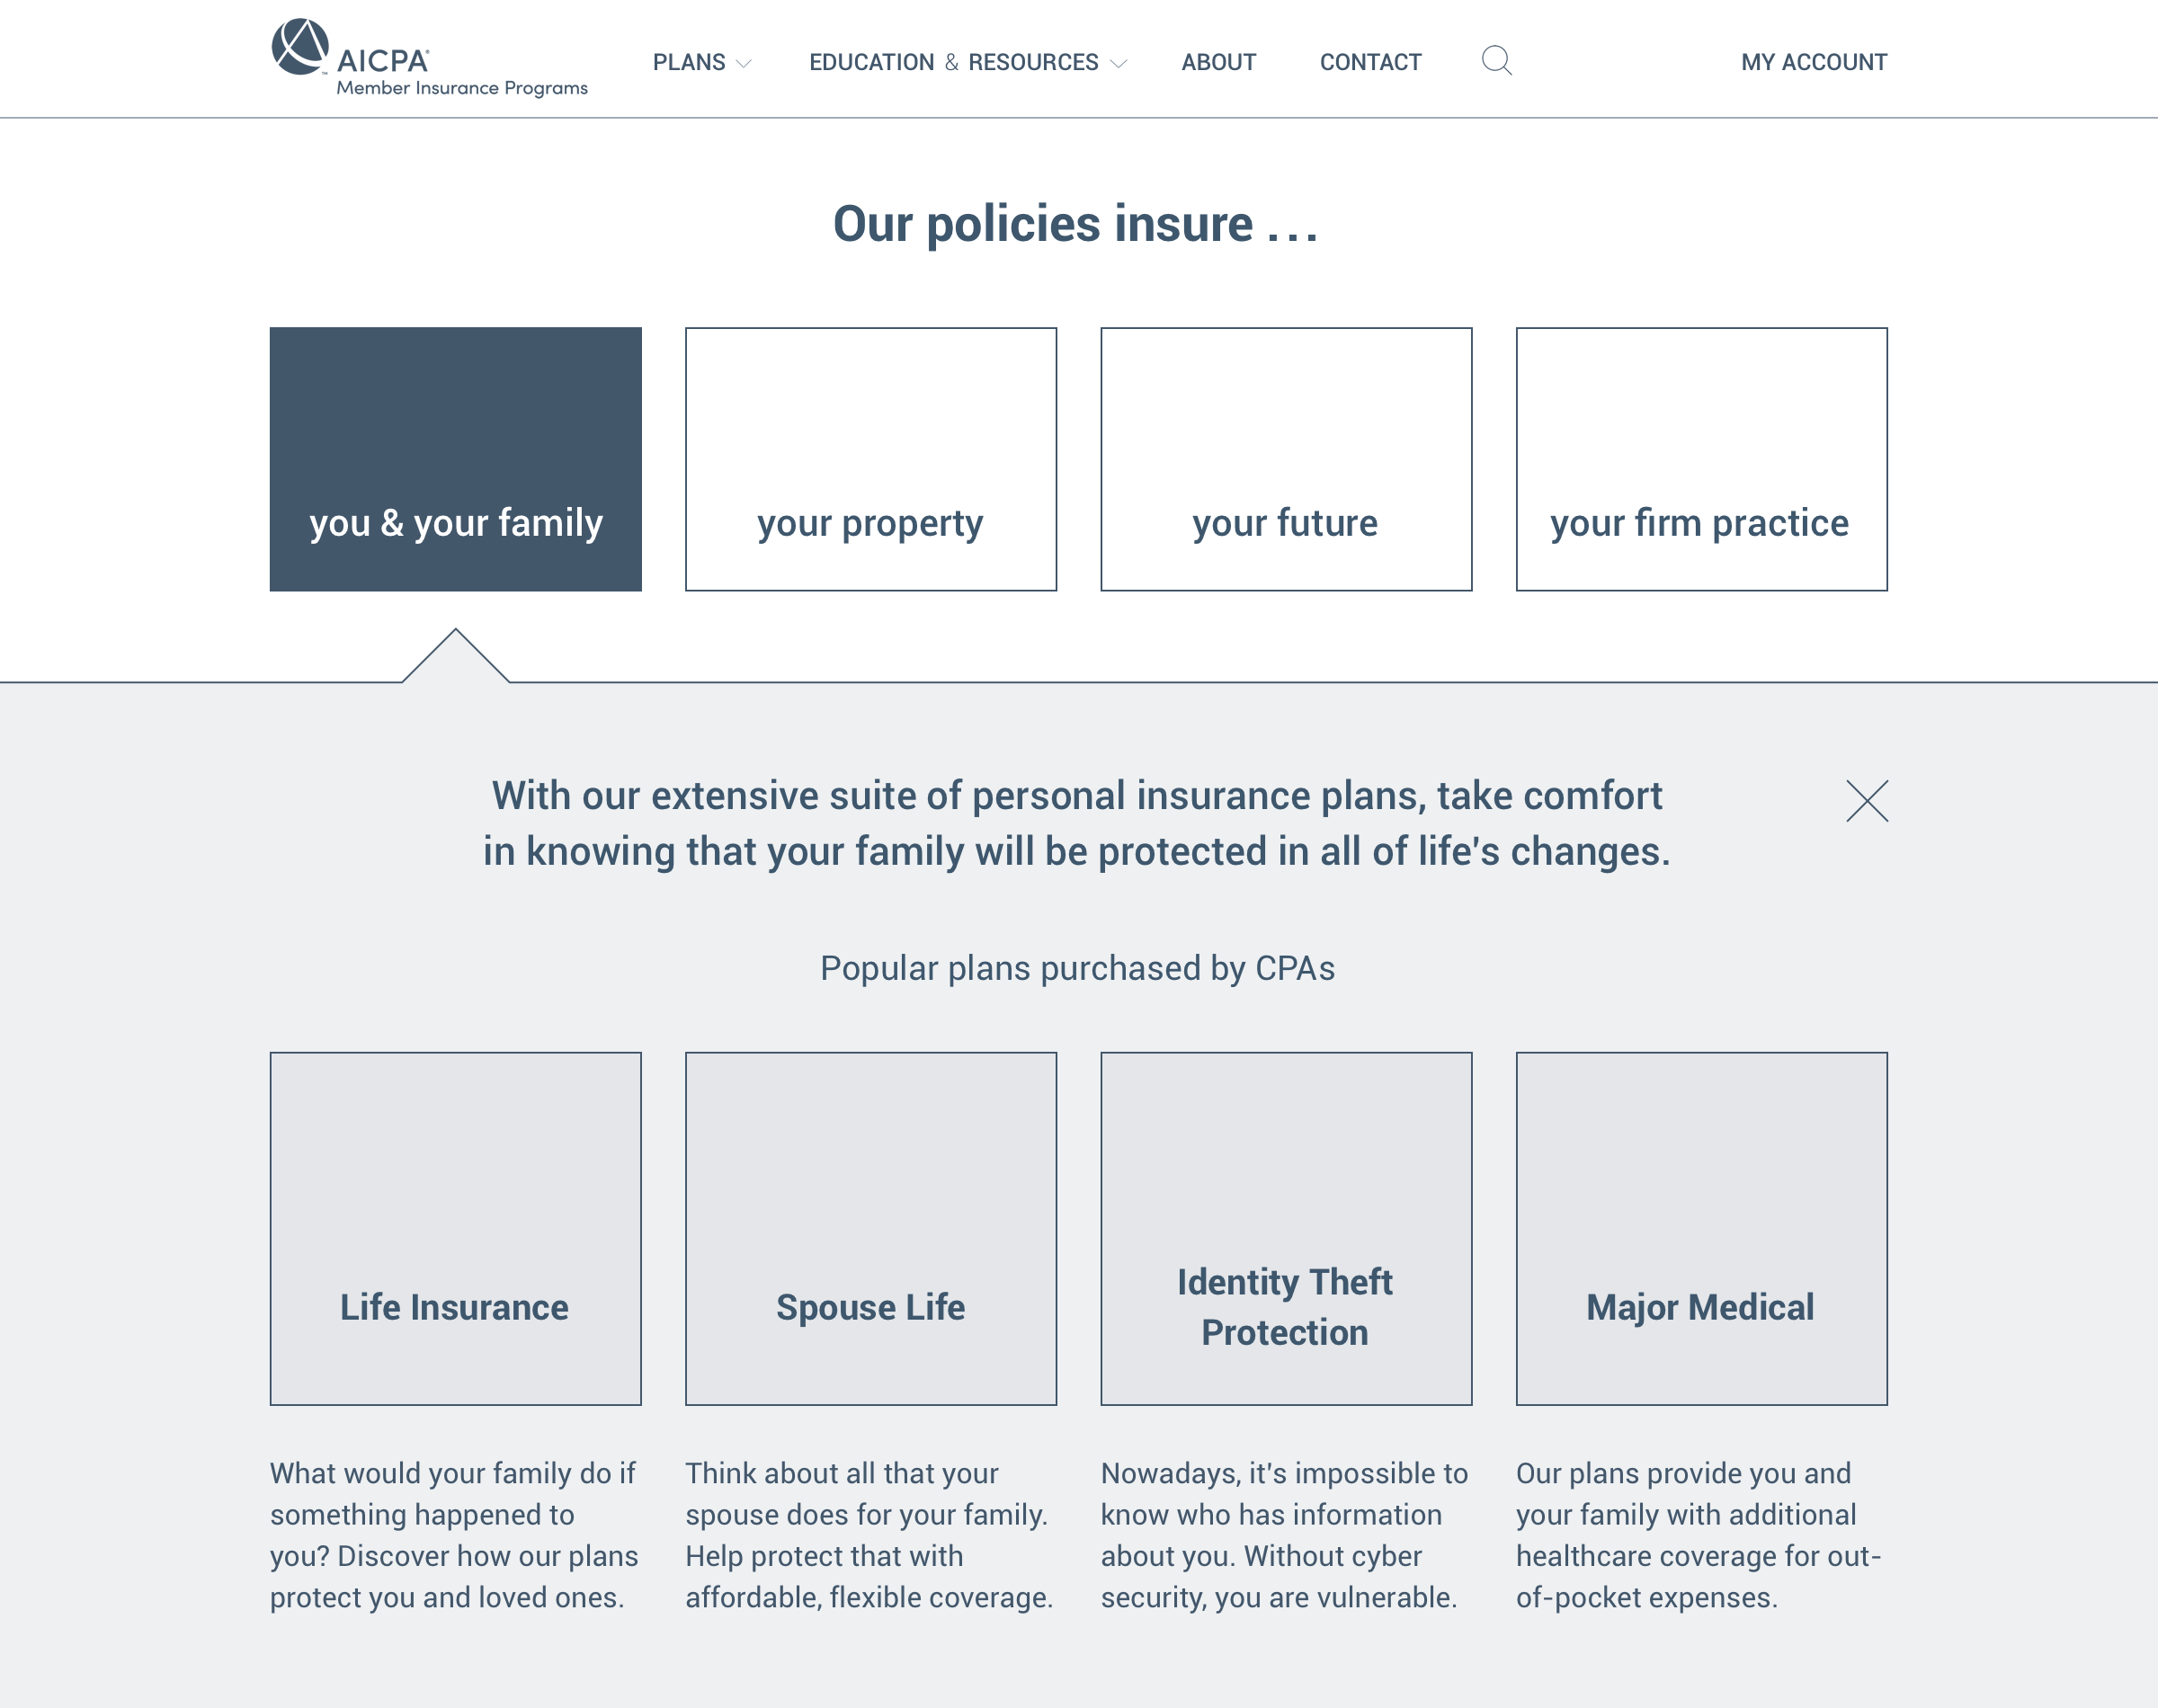Close the personal insurance plans panel
Viewport: 2158px width, 1708px height.
pyautogui.click(x=1866, y=801)
